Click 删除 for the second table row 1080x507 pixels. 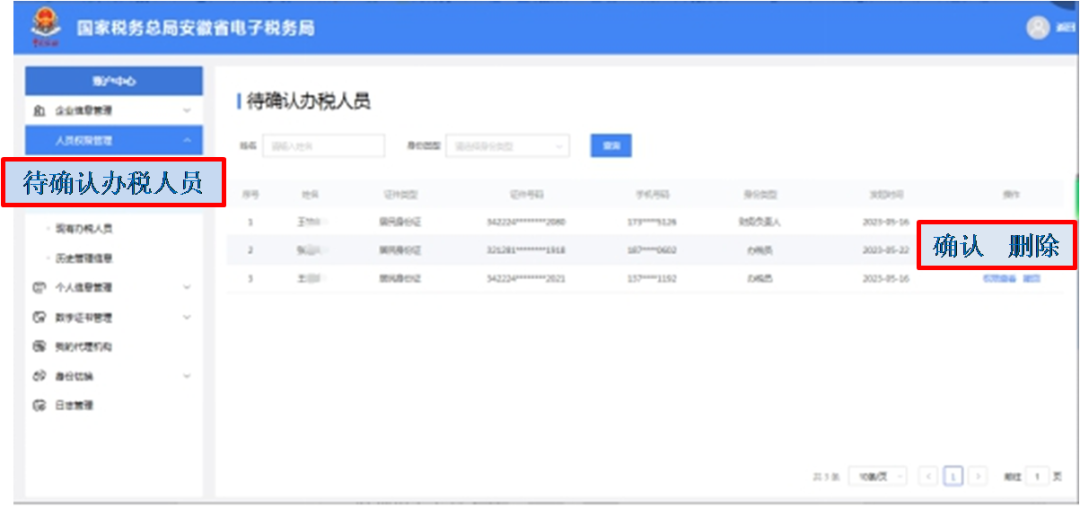(x=1033, y=246)
